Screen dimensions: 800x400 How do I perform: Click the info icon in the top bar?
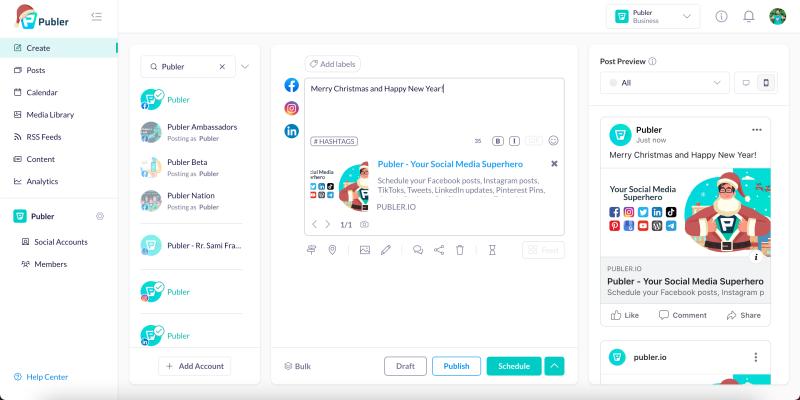pyautogui.click(x=721, y=16)
